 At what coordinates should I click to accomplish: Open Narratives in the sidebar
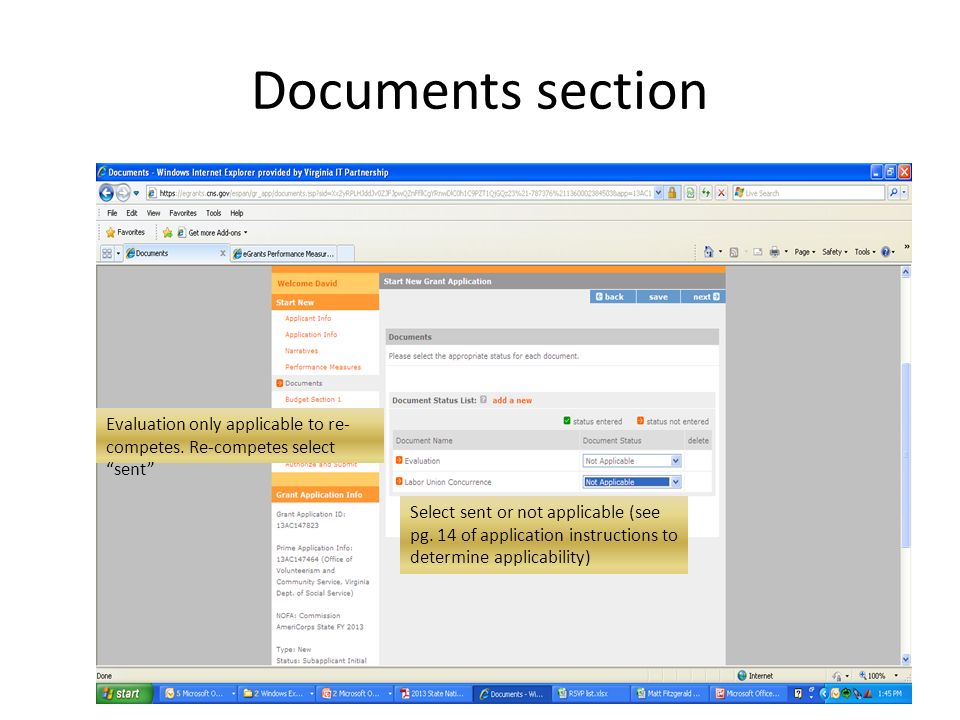coord(301,351)
